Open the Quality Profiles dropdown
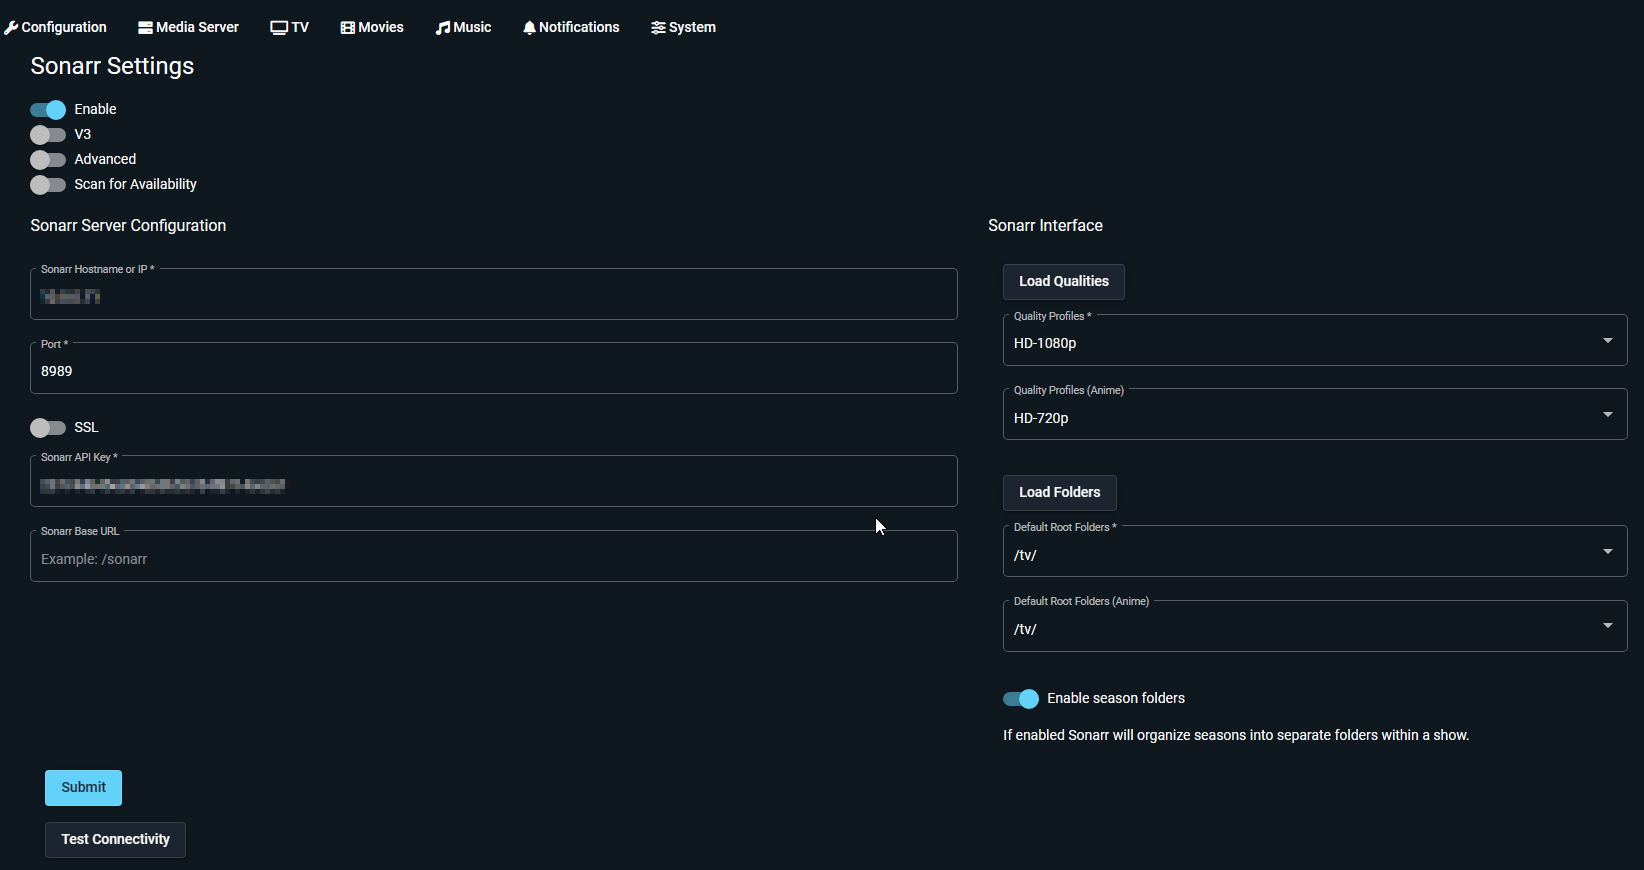Image resolution: width=1644 pixels, height=870 pixels. pos(1314,342)
